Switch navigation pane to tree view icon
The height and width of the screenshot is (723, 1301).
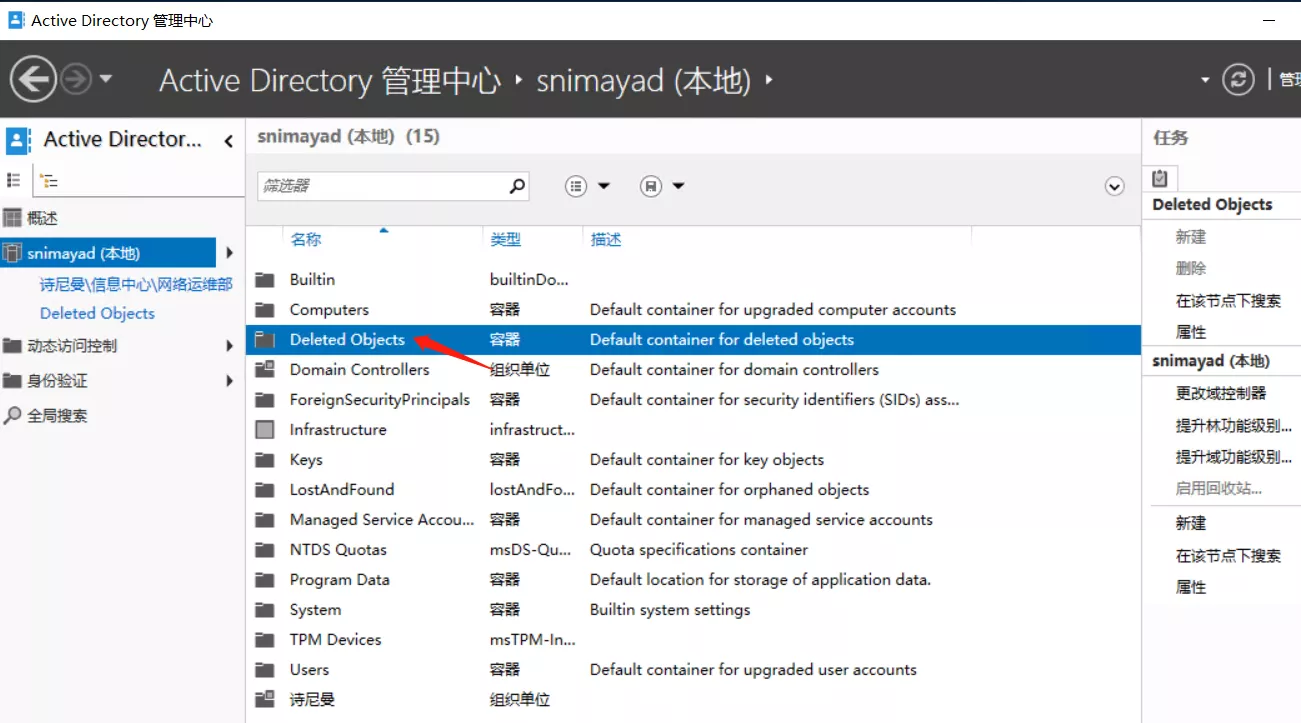coord(48,181)
